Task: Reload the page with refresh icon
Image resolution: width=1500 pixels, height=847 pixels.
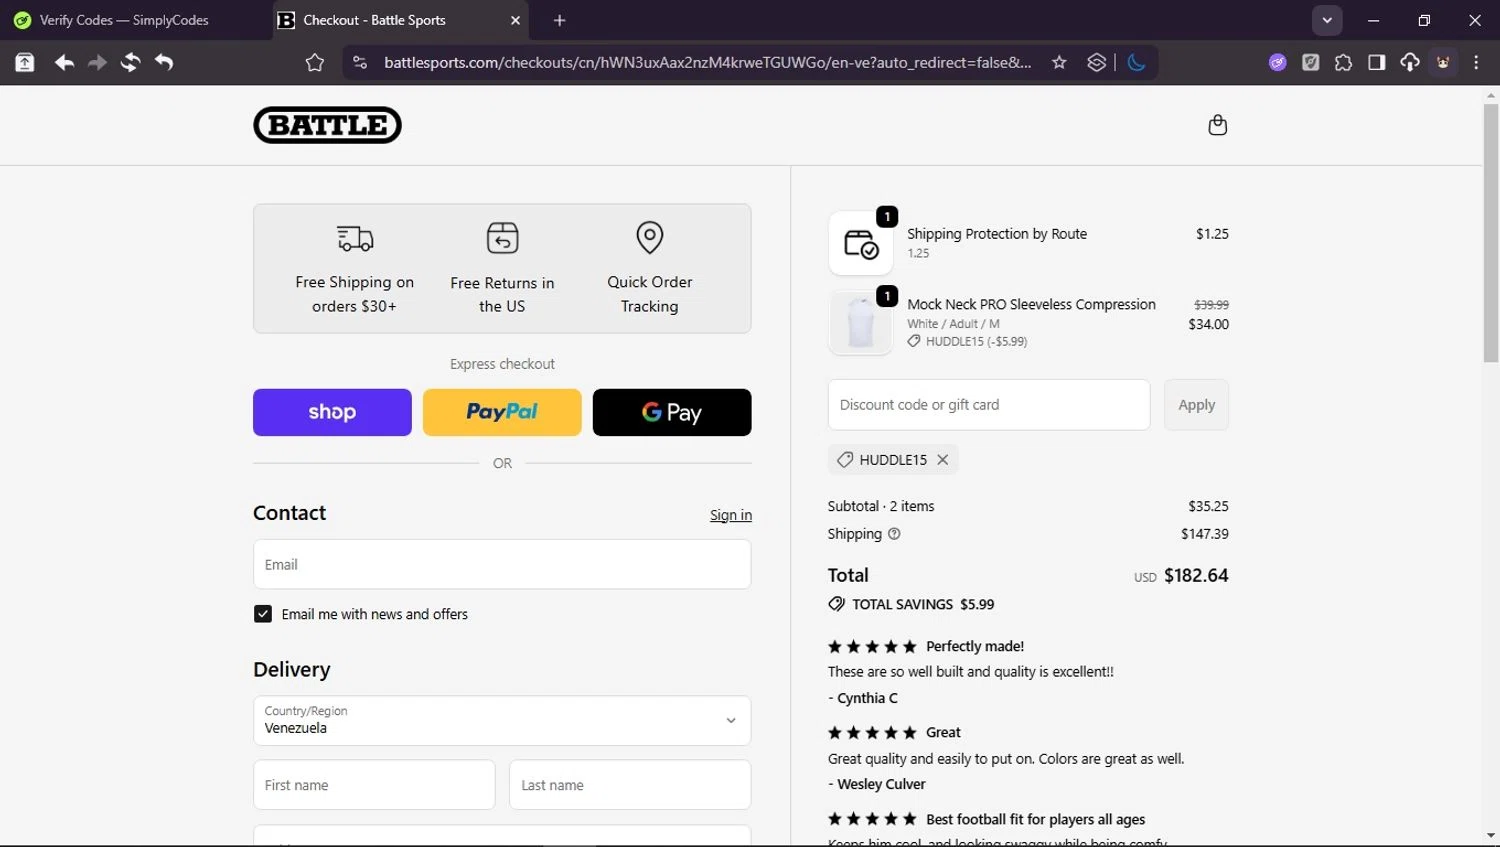Action: 130,63
